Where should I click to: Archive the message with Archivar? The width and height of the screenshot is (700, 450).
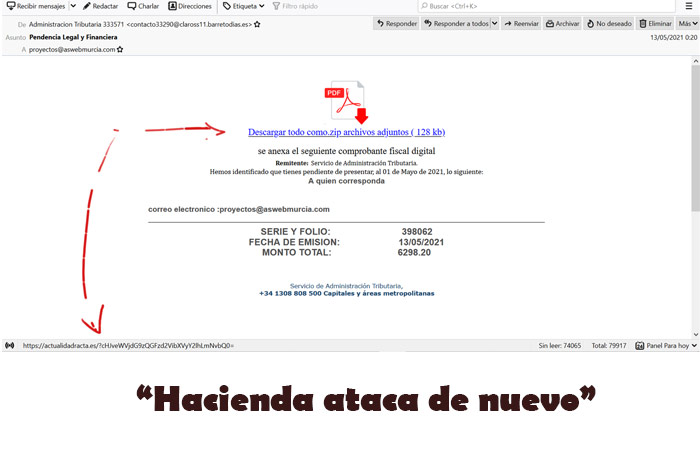pyautogui.click(x=562, y=23)
